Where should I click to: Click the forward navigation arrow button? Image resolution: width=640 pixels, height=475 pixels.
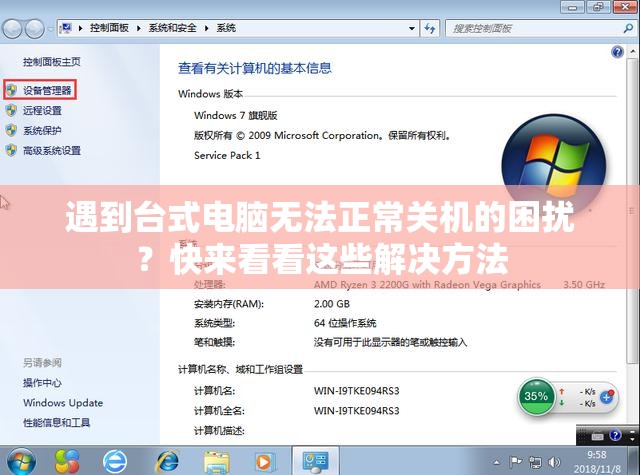point(34,29)
